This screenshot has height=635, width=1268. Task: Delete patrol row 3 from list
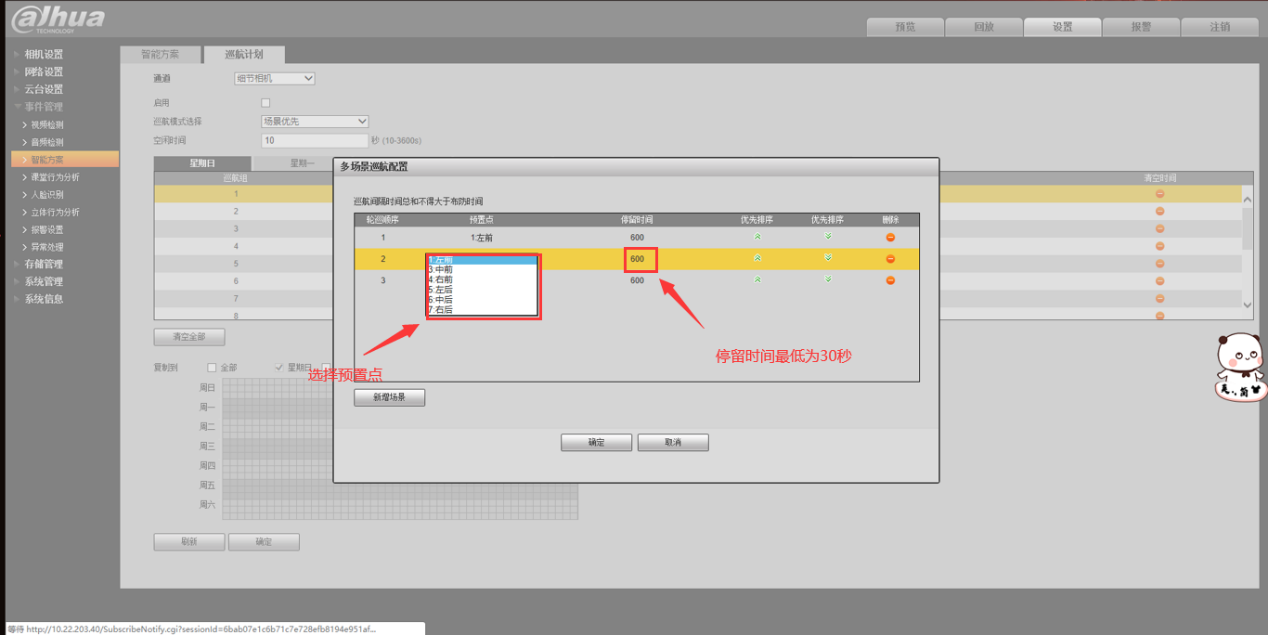point(890,281)
